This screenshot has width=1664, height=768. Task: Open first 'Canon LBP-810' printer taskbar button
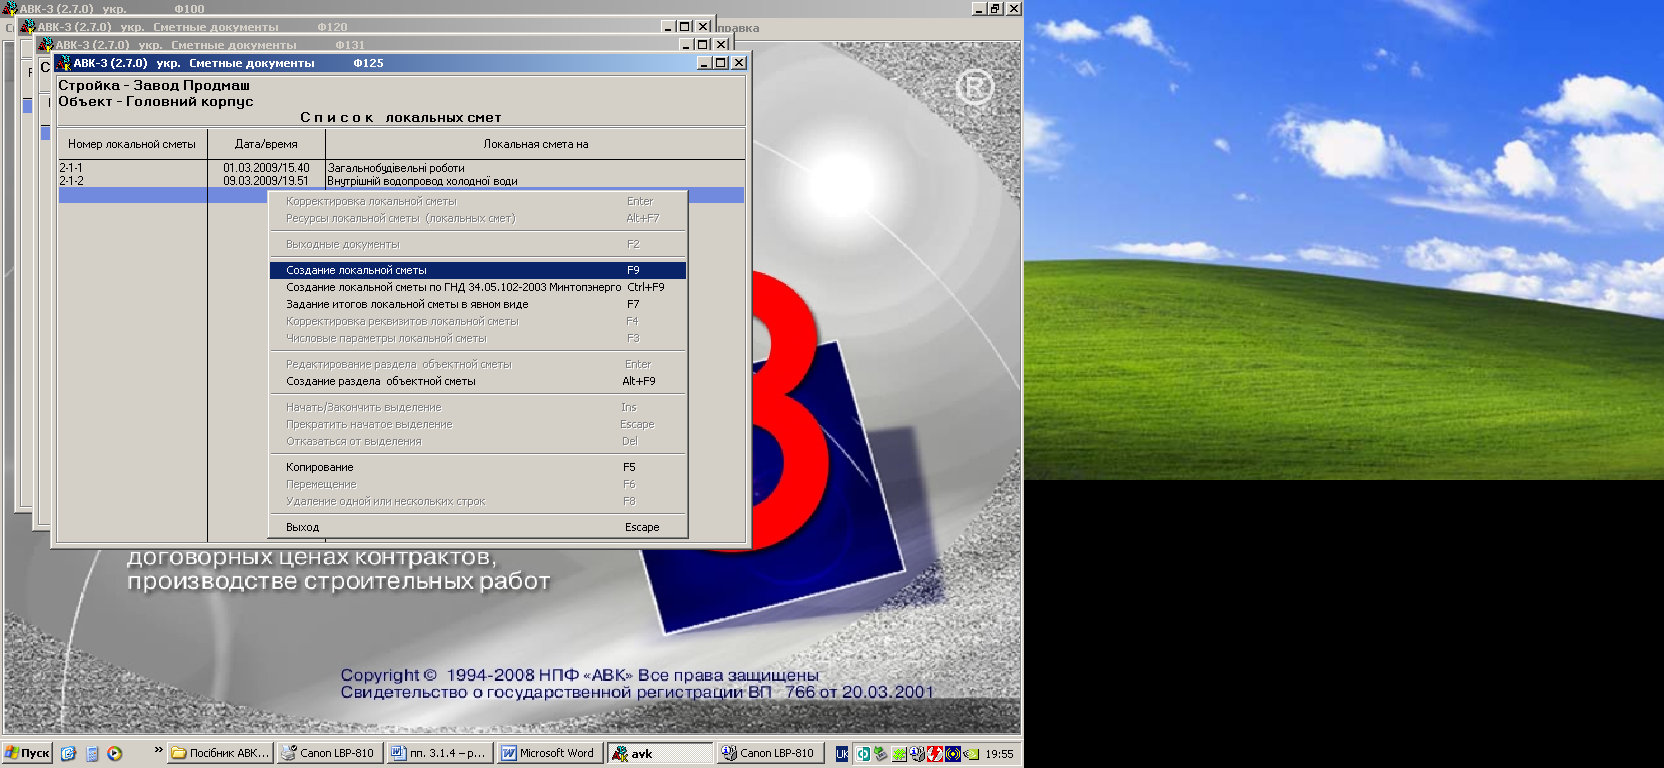coord(330,753)
